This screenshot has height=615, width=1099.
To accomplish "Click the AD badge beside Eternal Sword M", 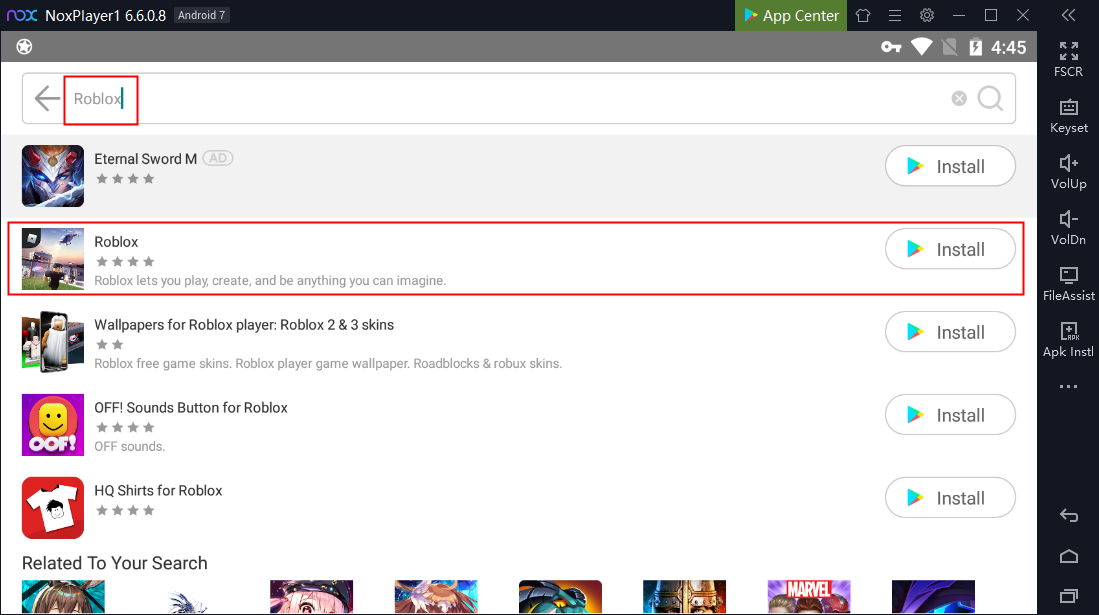I will point(218,158).
